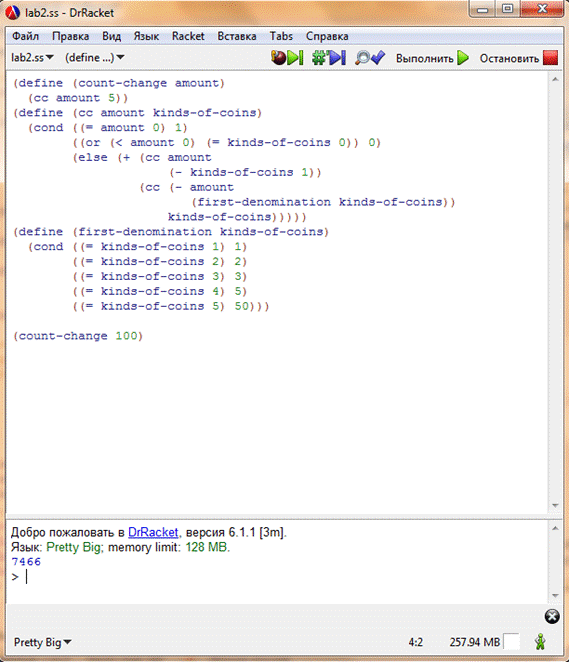The width and height of the screenshot is (569, 662).
Task: Click the DrRacket logo in title bar
Action: point(13,13)
